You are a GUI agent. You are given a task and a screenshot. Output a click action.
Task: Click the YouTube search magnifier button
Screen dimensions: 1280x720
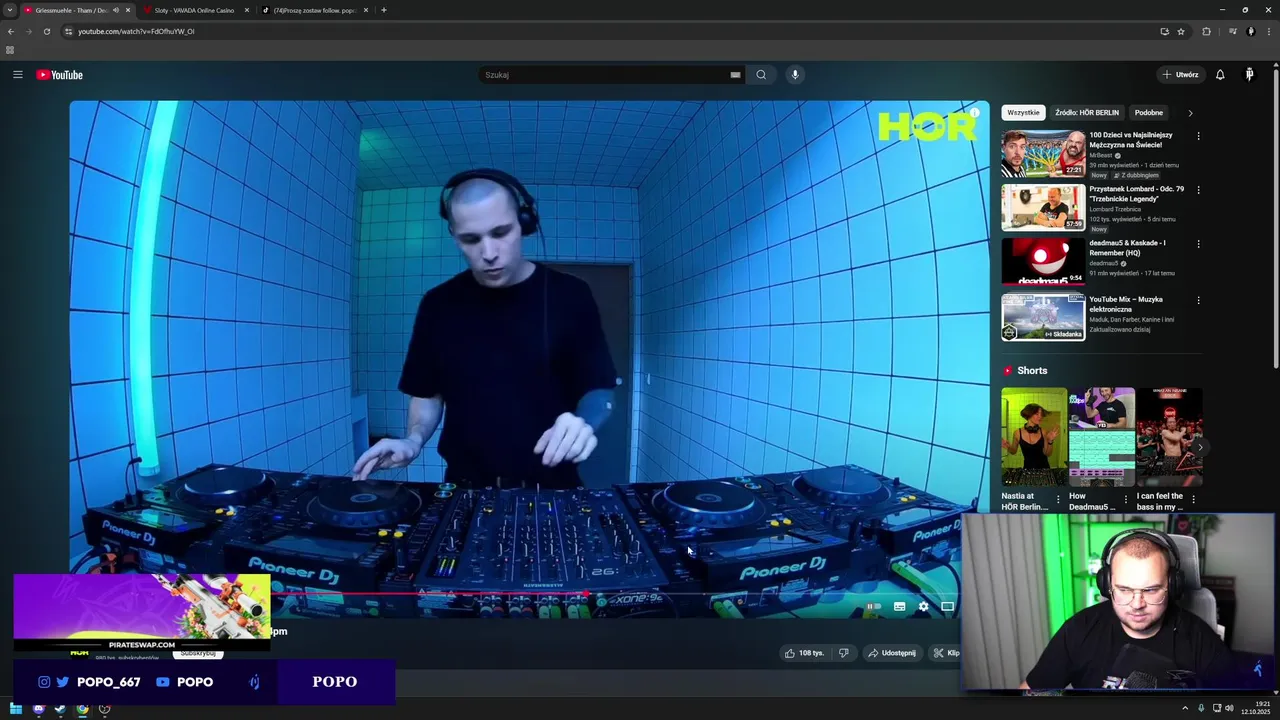pos(761,75)
